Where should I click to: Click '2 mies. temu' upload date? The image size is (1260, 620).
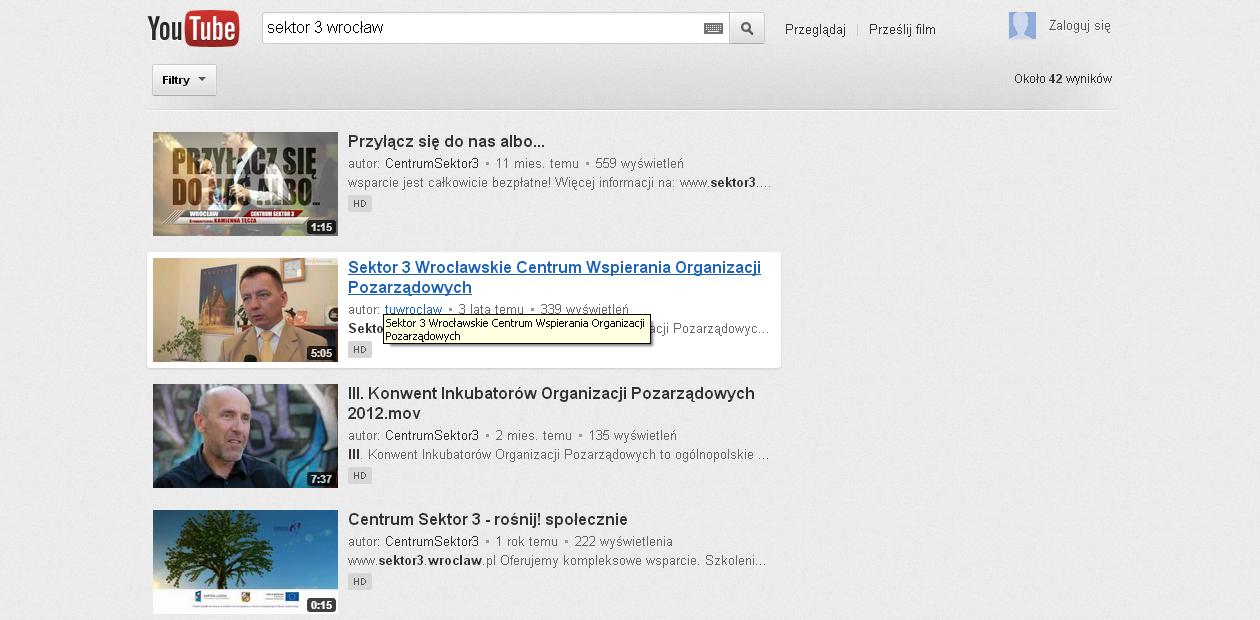[x=534, y=435]
